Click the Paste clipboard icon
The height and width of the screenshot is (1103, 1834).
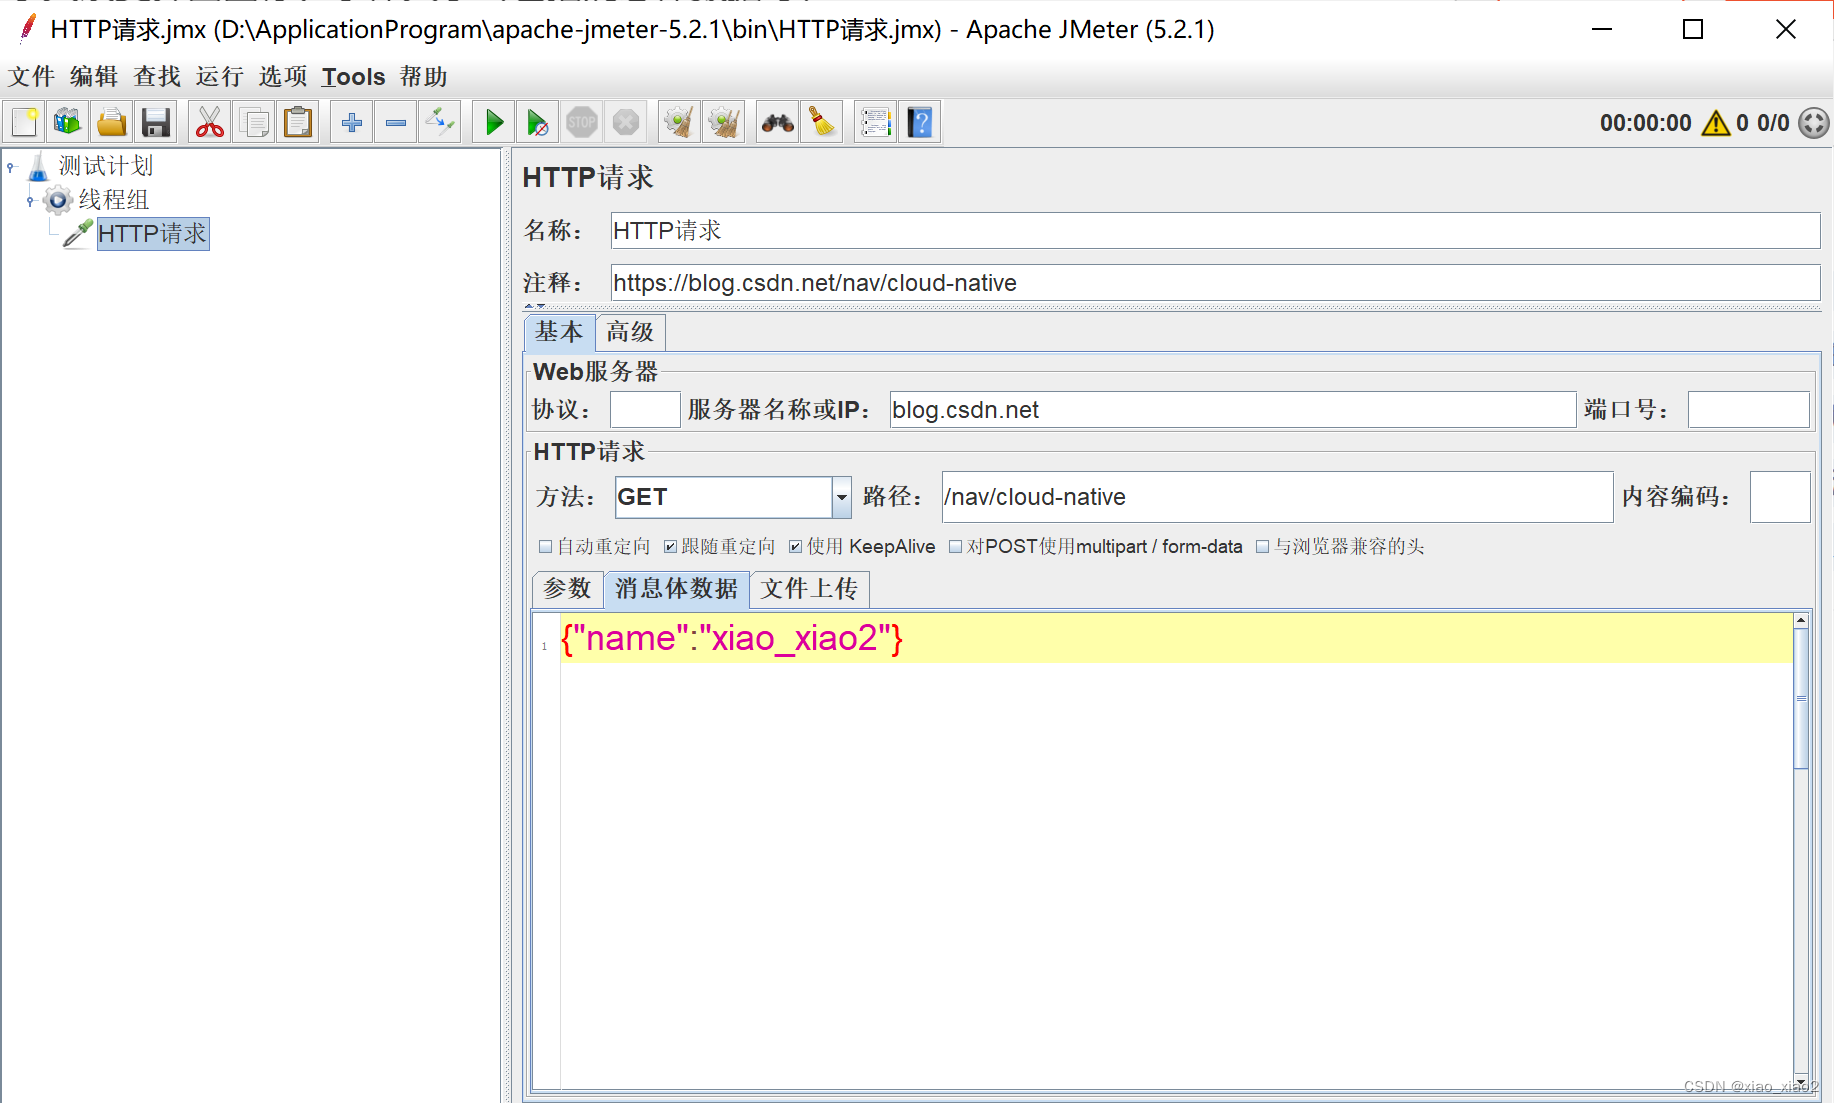point(298,123)
